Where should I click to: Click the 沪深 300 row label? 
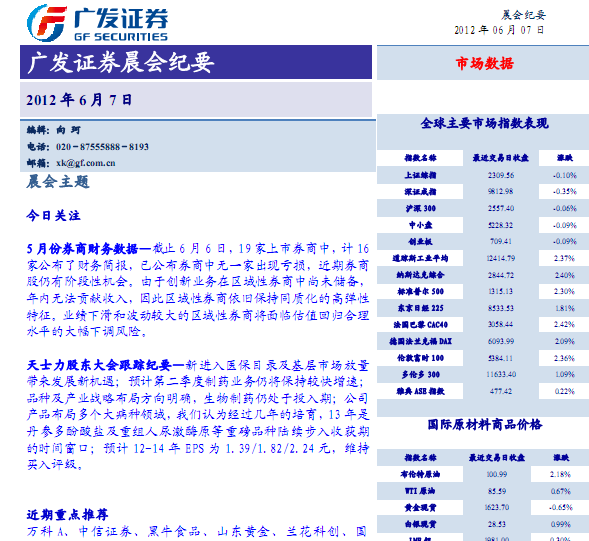tap(420, 209)
